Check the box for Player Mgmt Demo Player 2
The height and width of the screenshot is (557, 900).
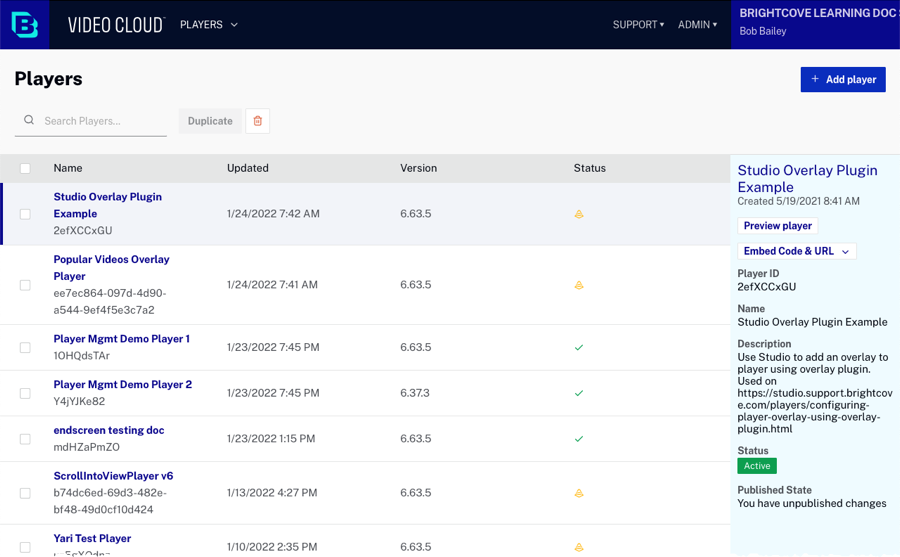[x=25, y=394]
